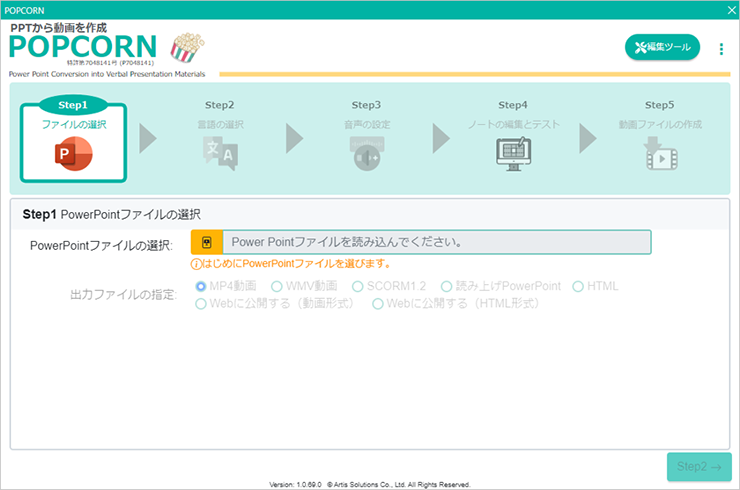Click the Step4 note editing monitor icon

(x=513, y=153)
